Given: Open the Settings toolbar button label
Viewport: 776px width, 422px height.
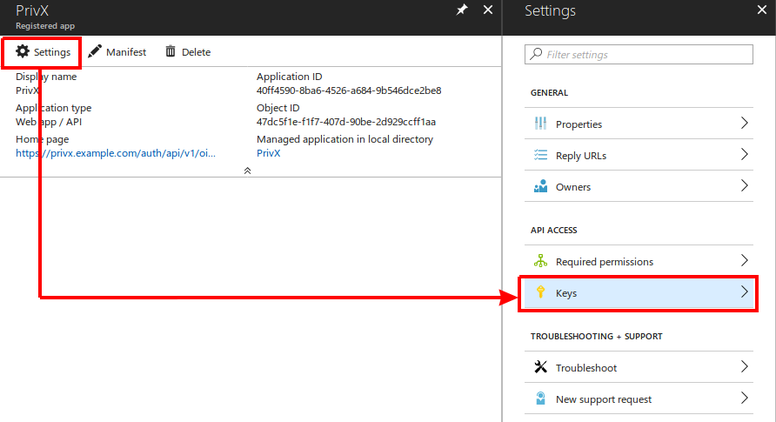Looking at the screenshot, I should click(52, 52).
